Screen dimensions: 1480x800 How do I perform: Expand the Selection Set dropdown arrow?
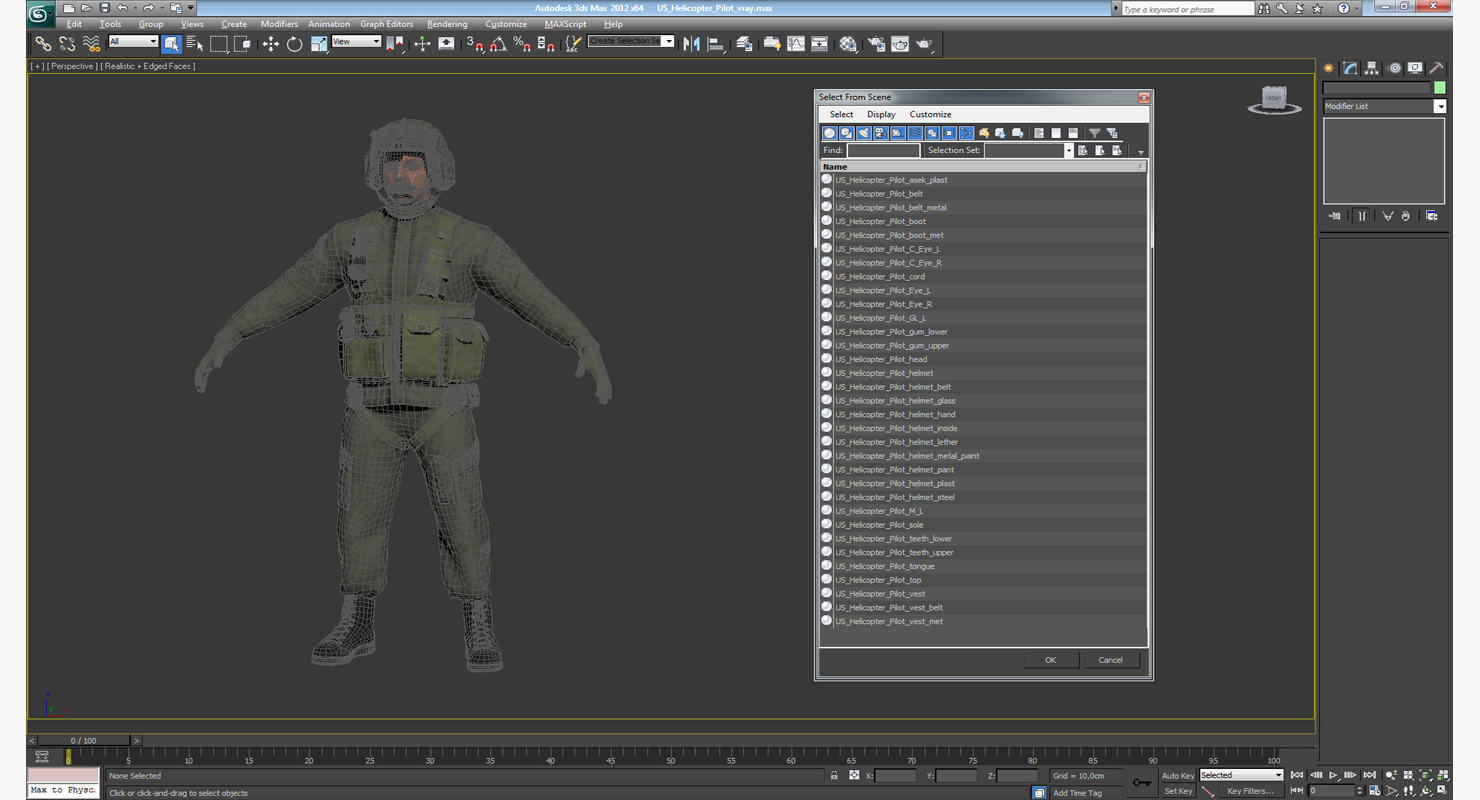click(x=1068, y=150)
